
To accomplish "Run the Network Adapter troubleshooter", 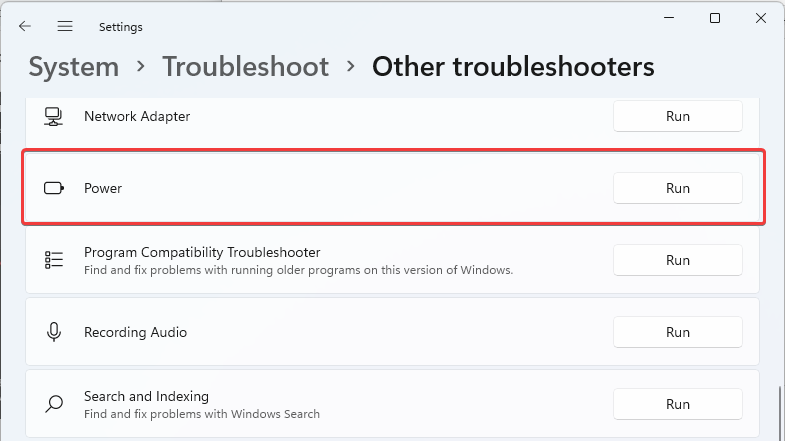I will pyautogui.click(x=677, y=116).
